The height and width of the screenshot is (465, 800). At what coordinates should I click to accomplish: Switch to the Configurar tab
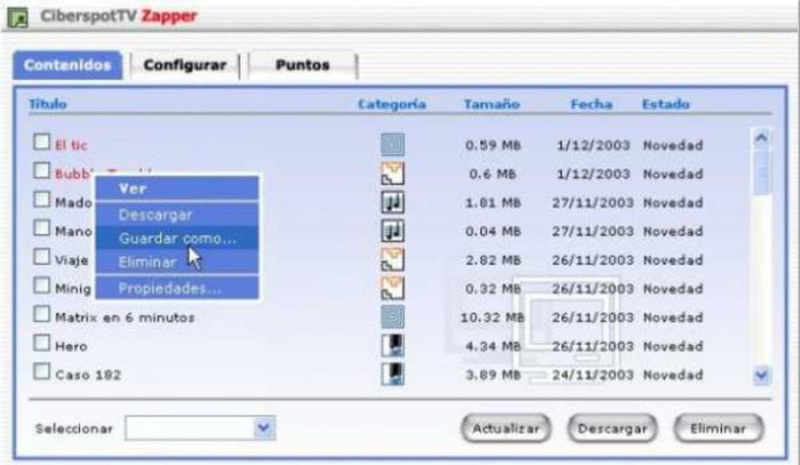click(185, 65)
